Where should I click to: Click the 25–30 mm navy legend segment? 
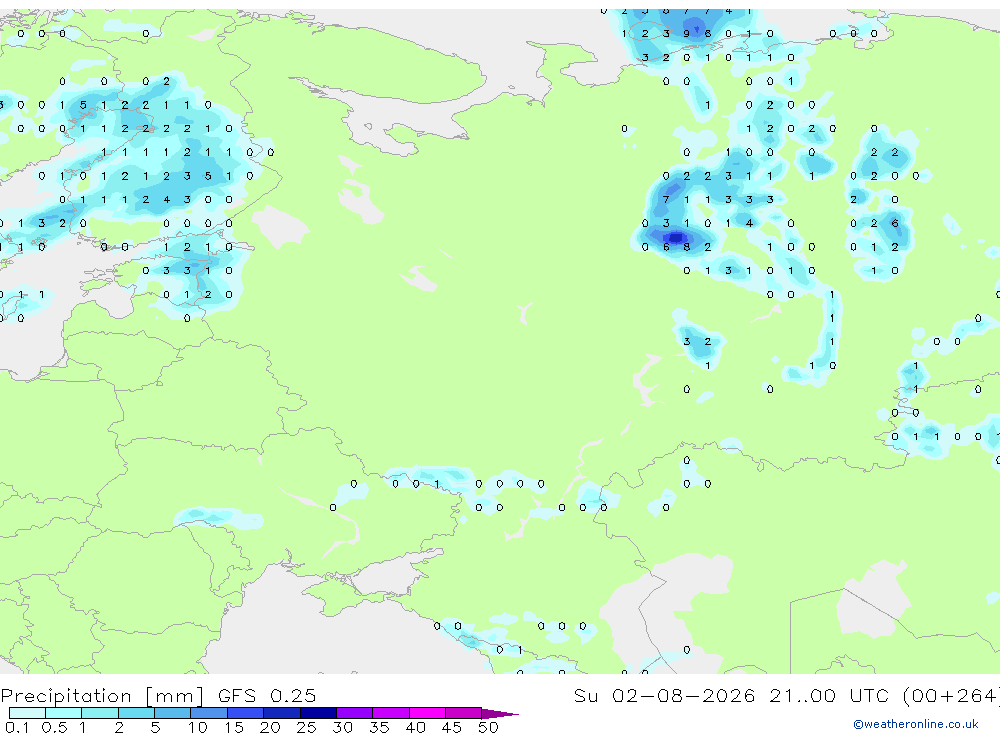pyautogui.click(x=318, y=713)
